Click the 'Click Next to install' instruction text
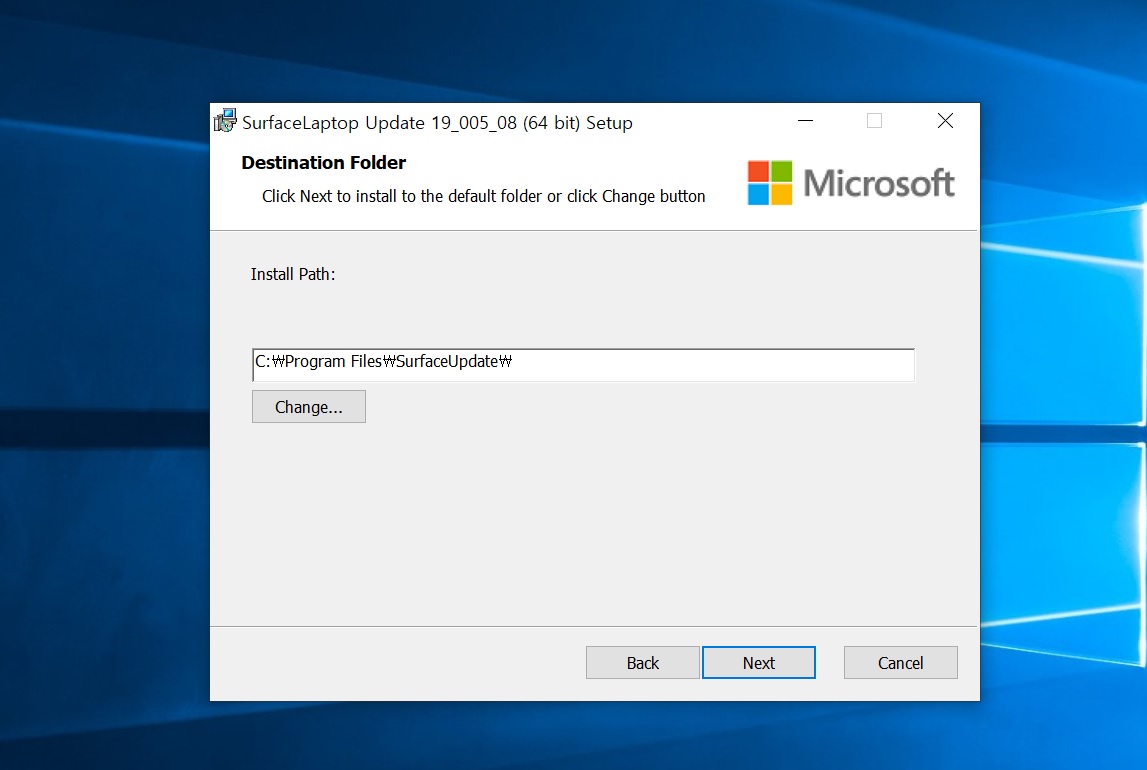 pyautogui.click(x=484, y=197)
